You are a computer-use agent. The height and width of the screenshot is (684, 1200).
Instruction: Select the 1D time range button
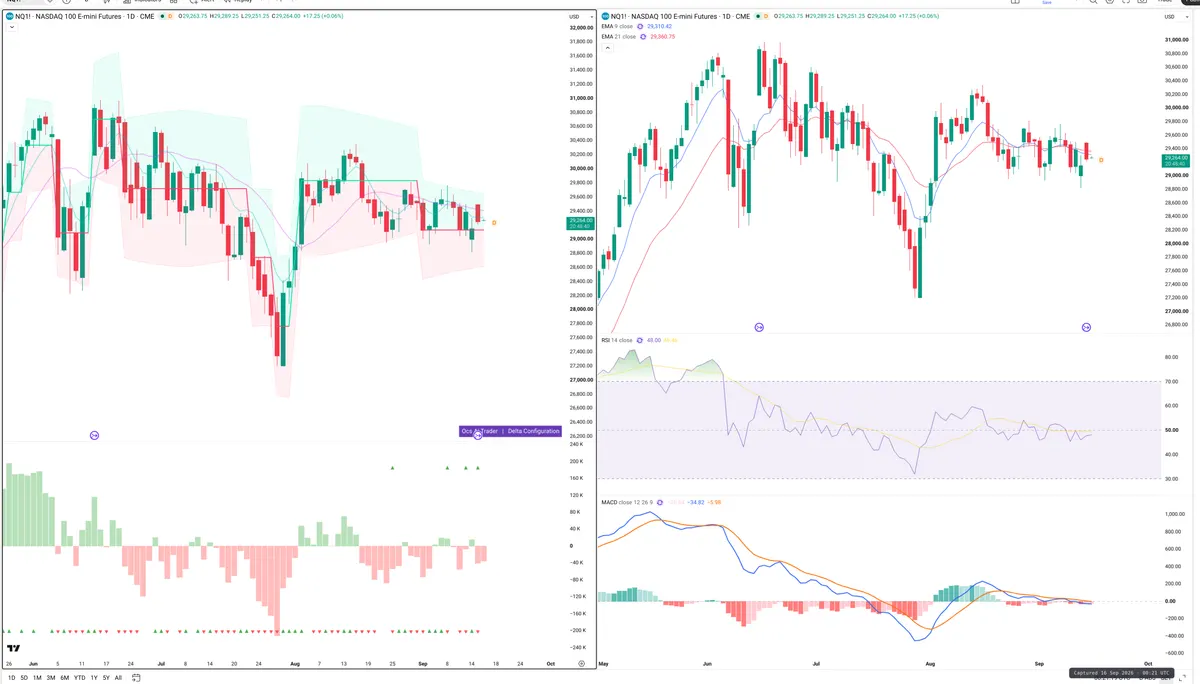coord(11,677)
